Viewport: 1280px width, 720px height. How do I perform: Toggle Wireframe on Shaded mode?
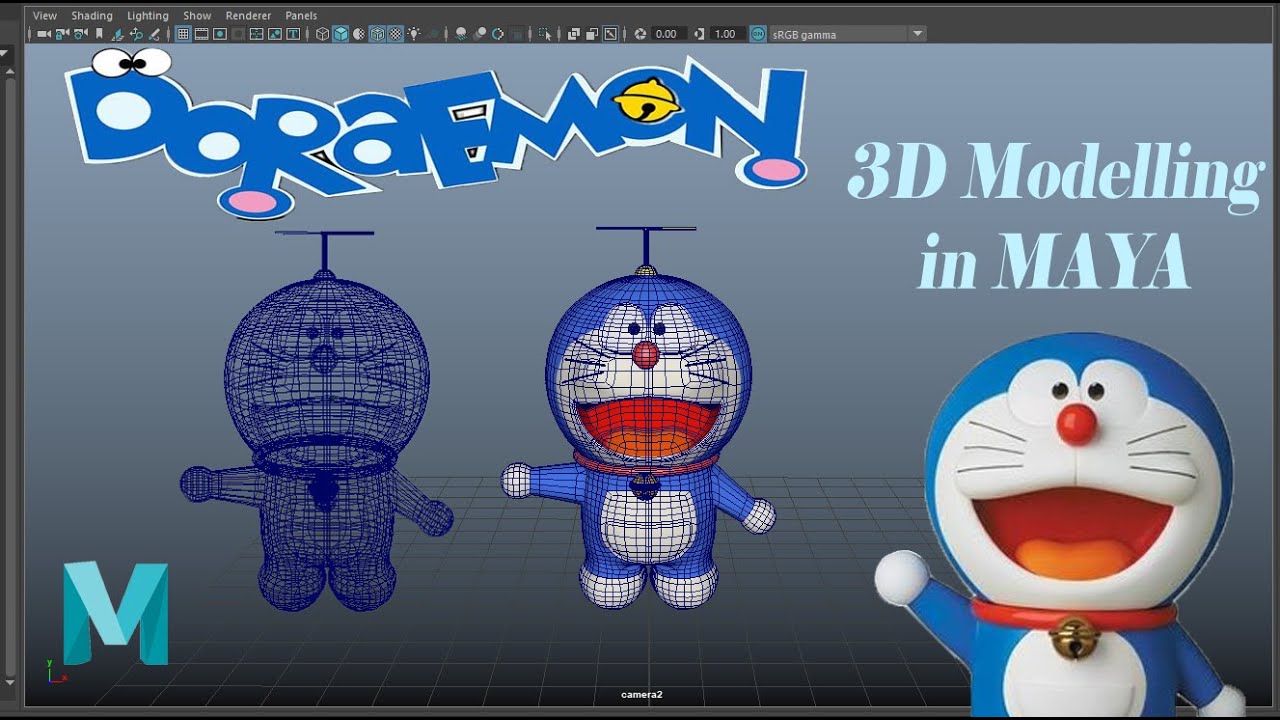pos(377,34)
